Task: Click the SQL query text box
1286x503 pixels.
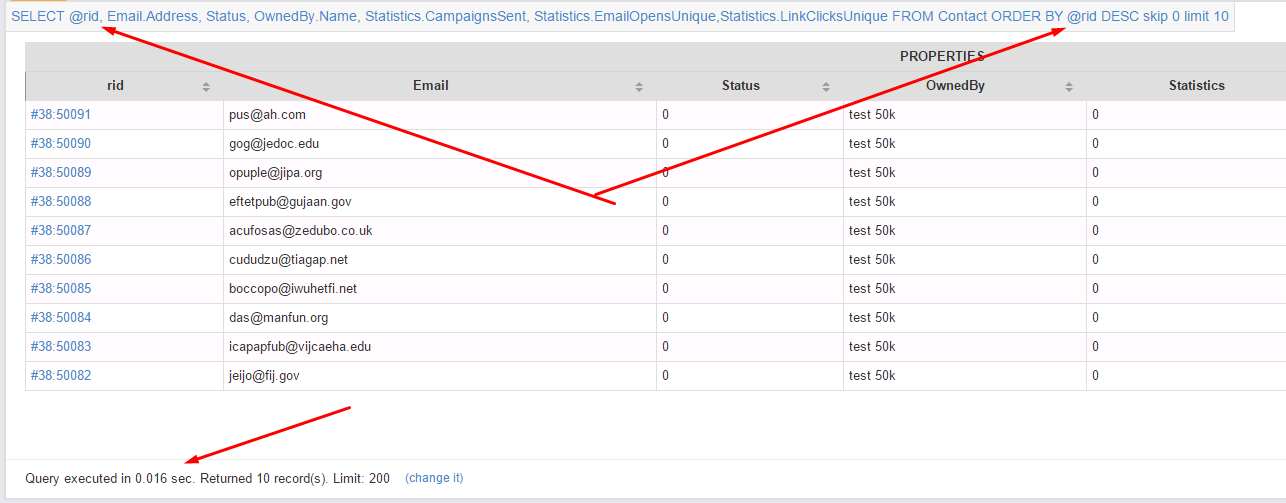Action: click(x=620, y=17)
